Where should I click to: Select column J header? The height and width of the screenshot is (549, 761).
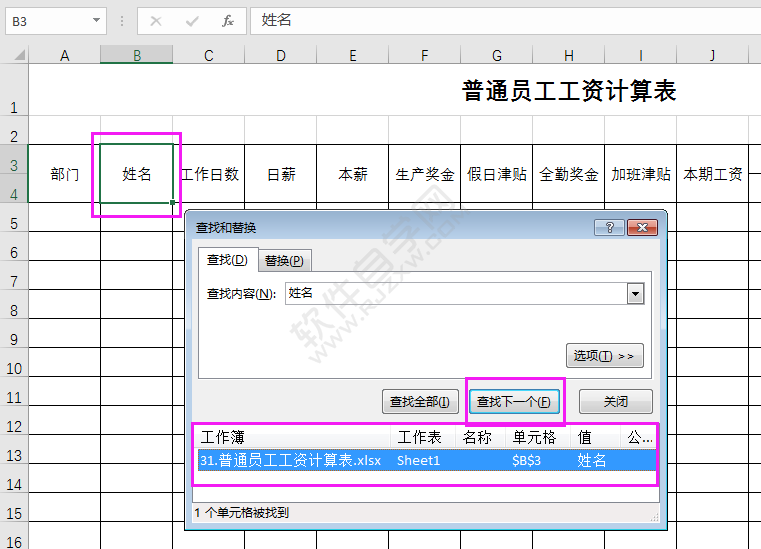[712, 55]
